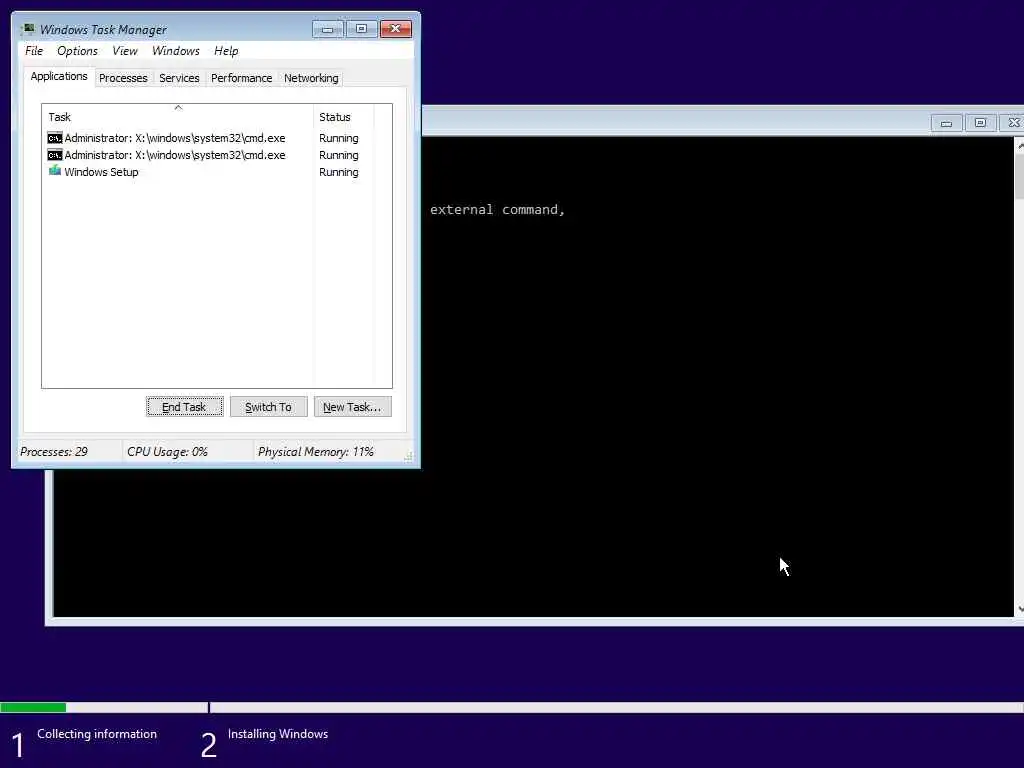The image size is (1024, 768).
Task: Click the Task Manager resize grip
Action: click(409, 456)
